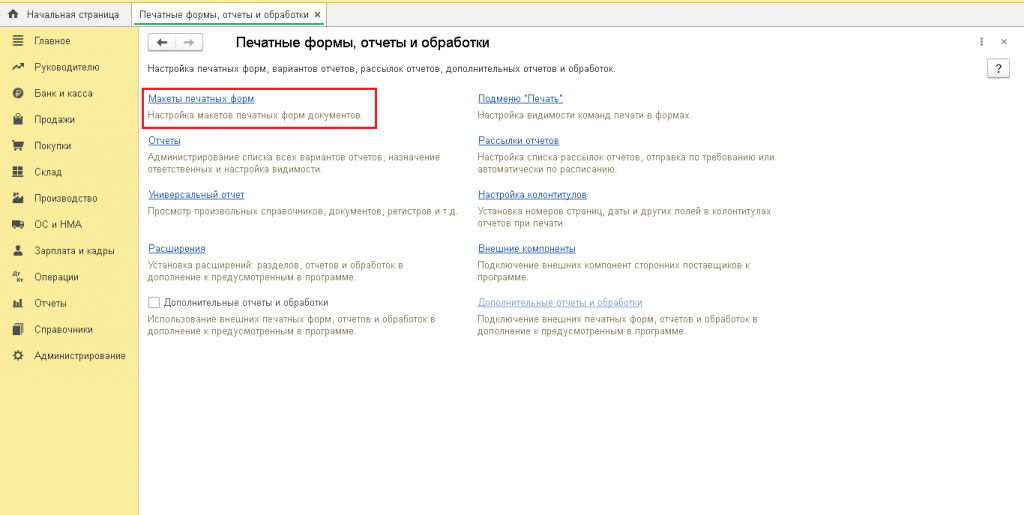1024x515 pixels.
Task: Click the forward navigation arrow button
Action: (189, 42)
